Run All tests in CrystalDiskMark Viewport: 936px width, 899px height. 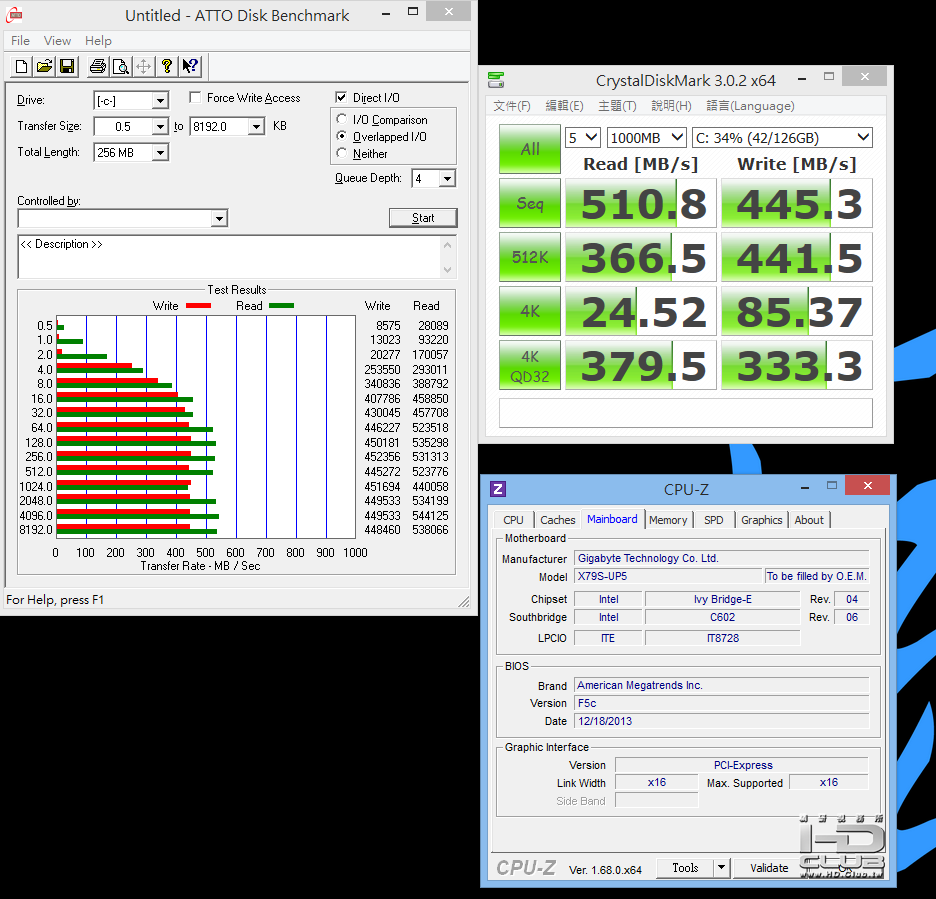point(529,149)
